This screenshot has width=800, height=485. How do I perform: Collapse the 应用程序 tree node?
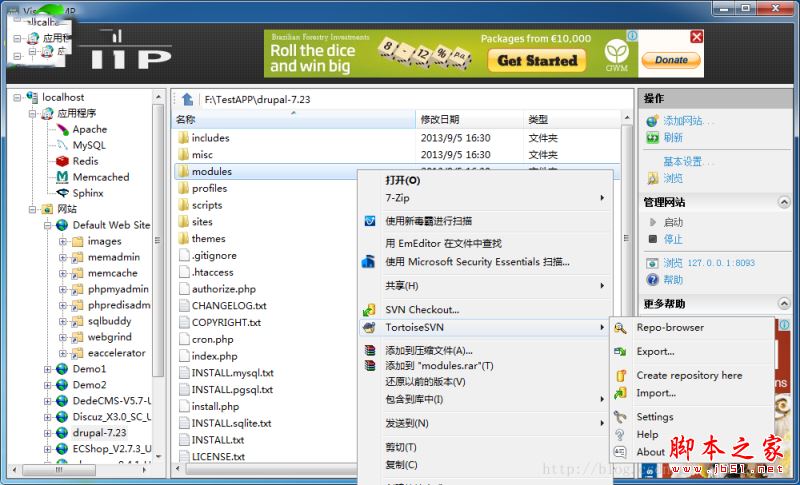click(33, 113)
